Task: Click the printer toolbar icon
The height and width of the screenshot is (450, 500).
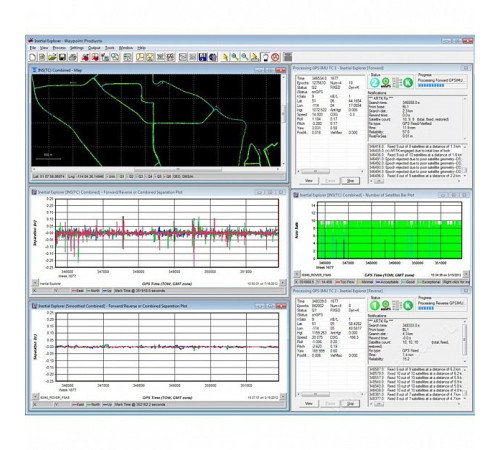Action: [73, 57]
